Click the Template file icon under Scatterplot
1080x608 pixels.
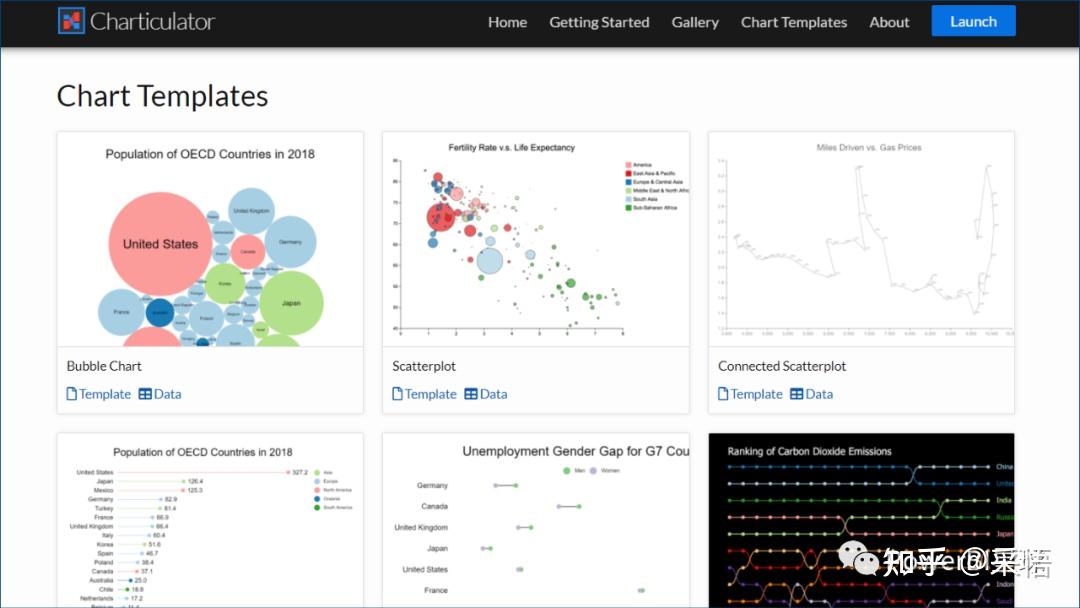tap(399, 394)
